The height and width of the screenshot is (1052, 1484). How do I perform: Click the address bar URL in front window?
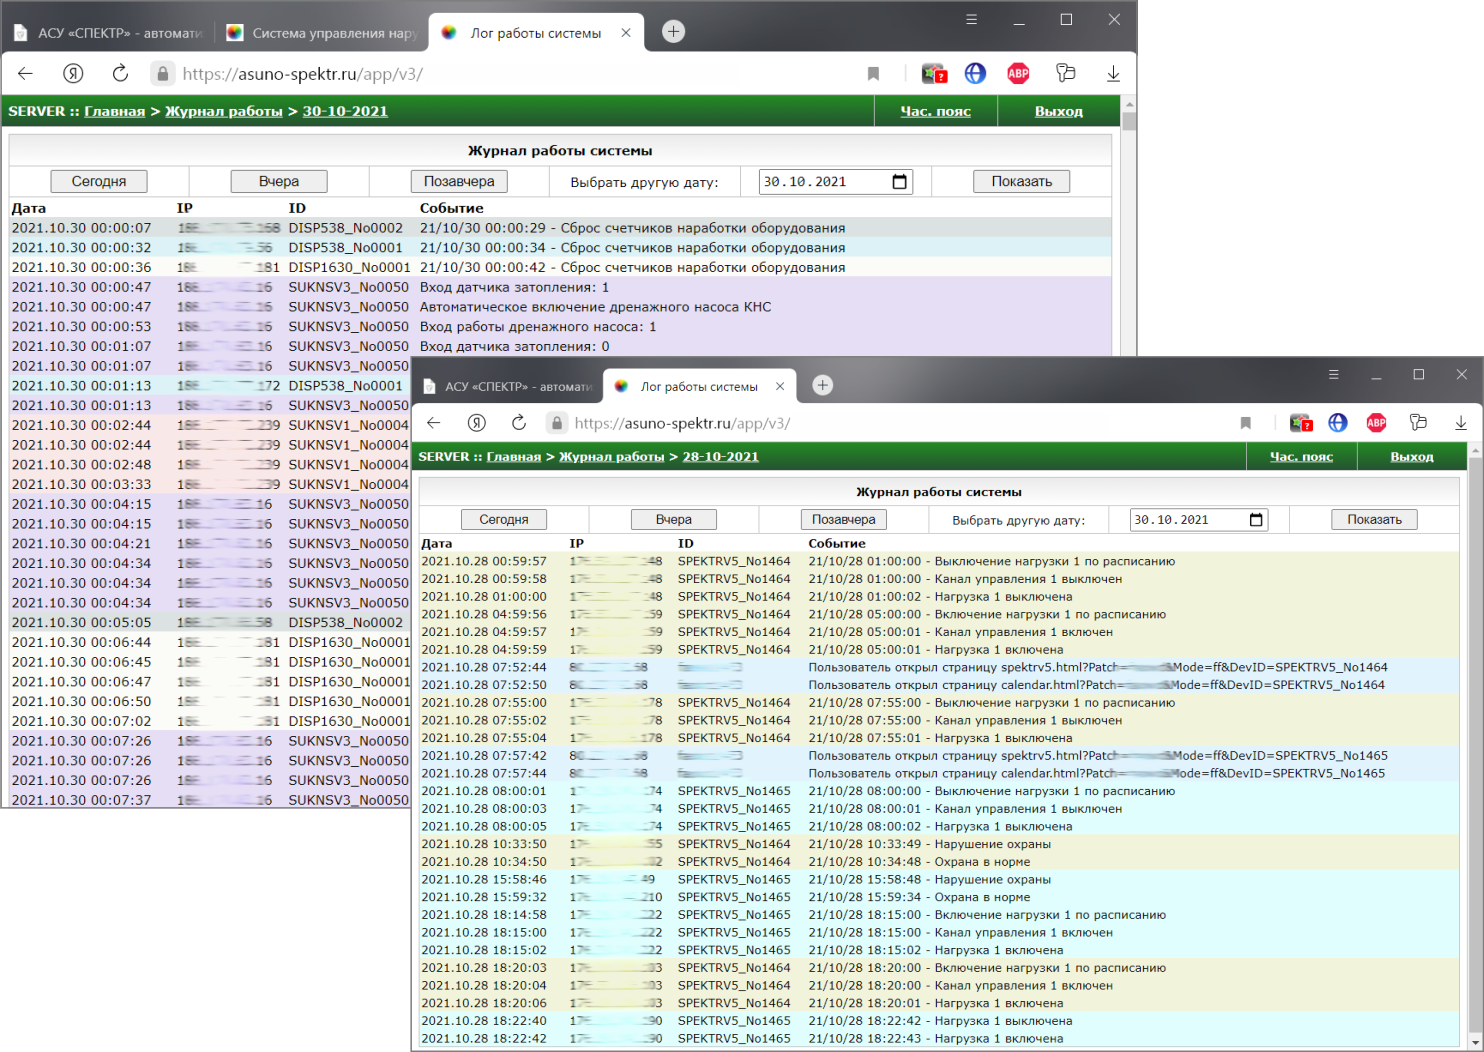pyautogui.click(x=682, y=423)
